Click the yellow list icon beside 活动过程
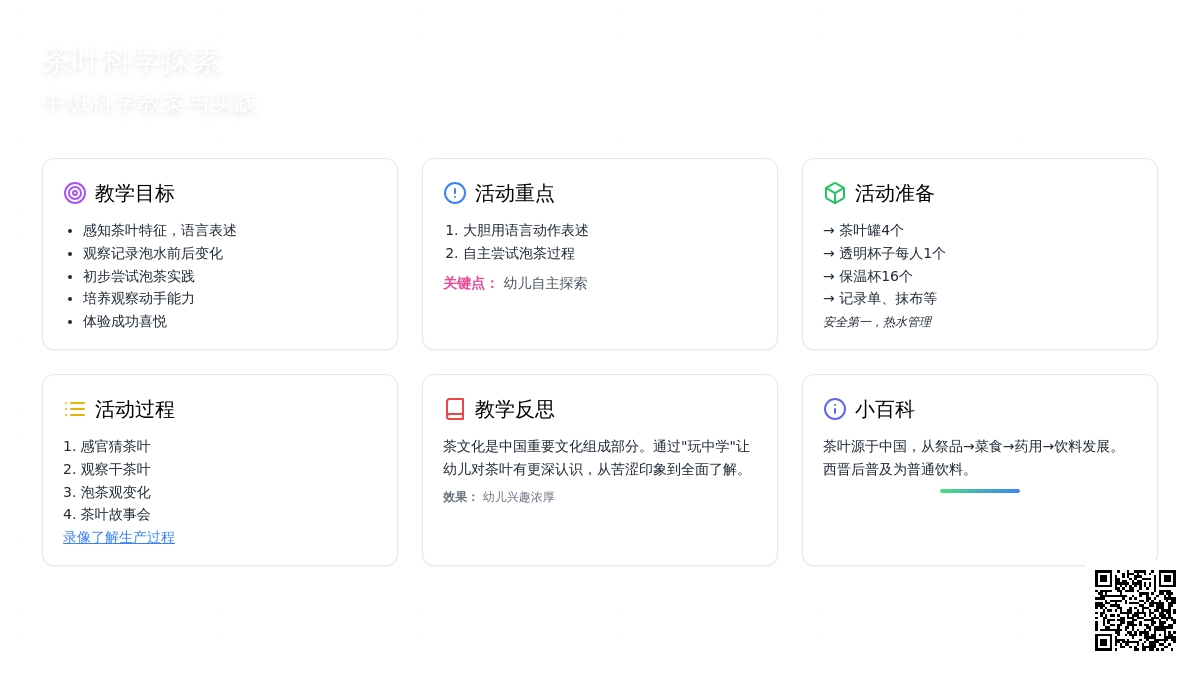 (x=75, y=409)
